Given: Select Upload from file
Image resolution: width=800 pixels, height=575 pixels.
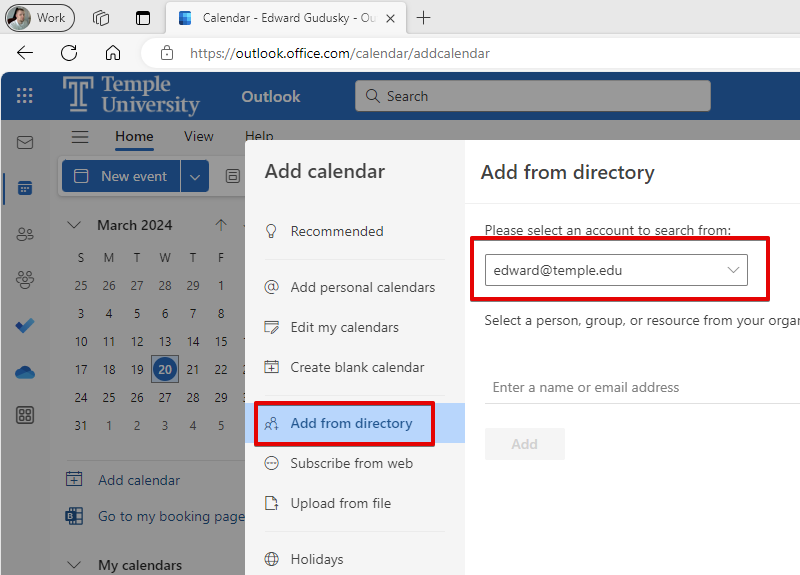Looking at the screenshot, I should pos(355,503).
